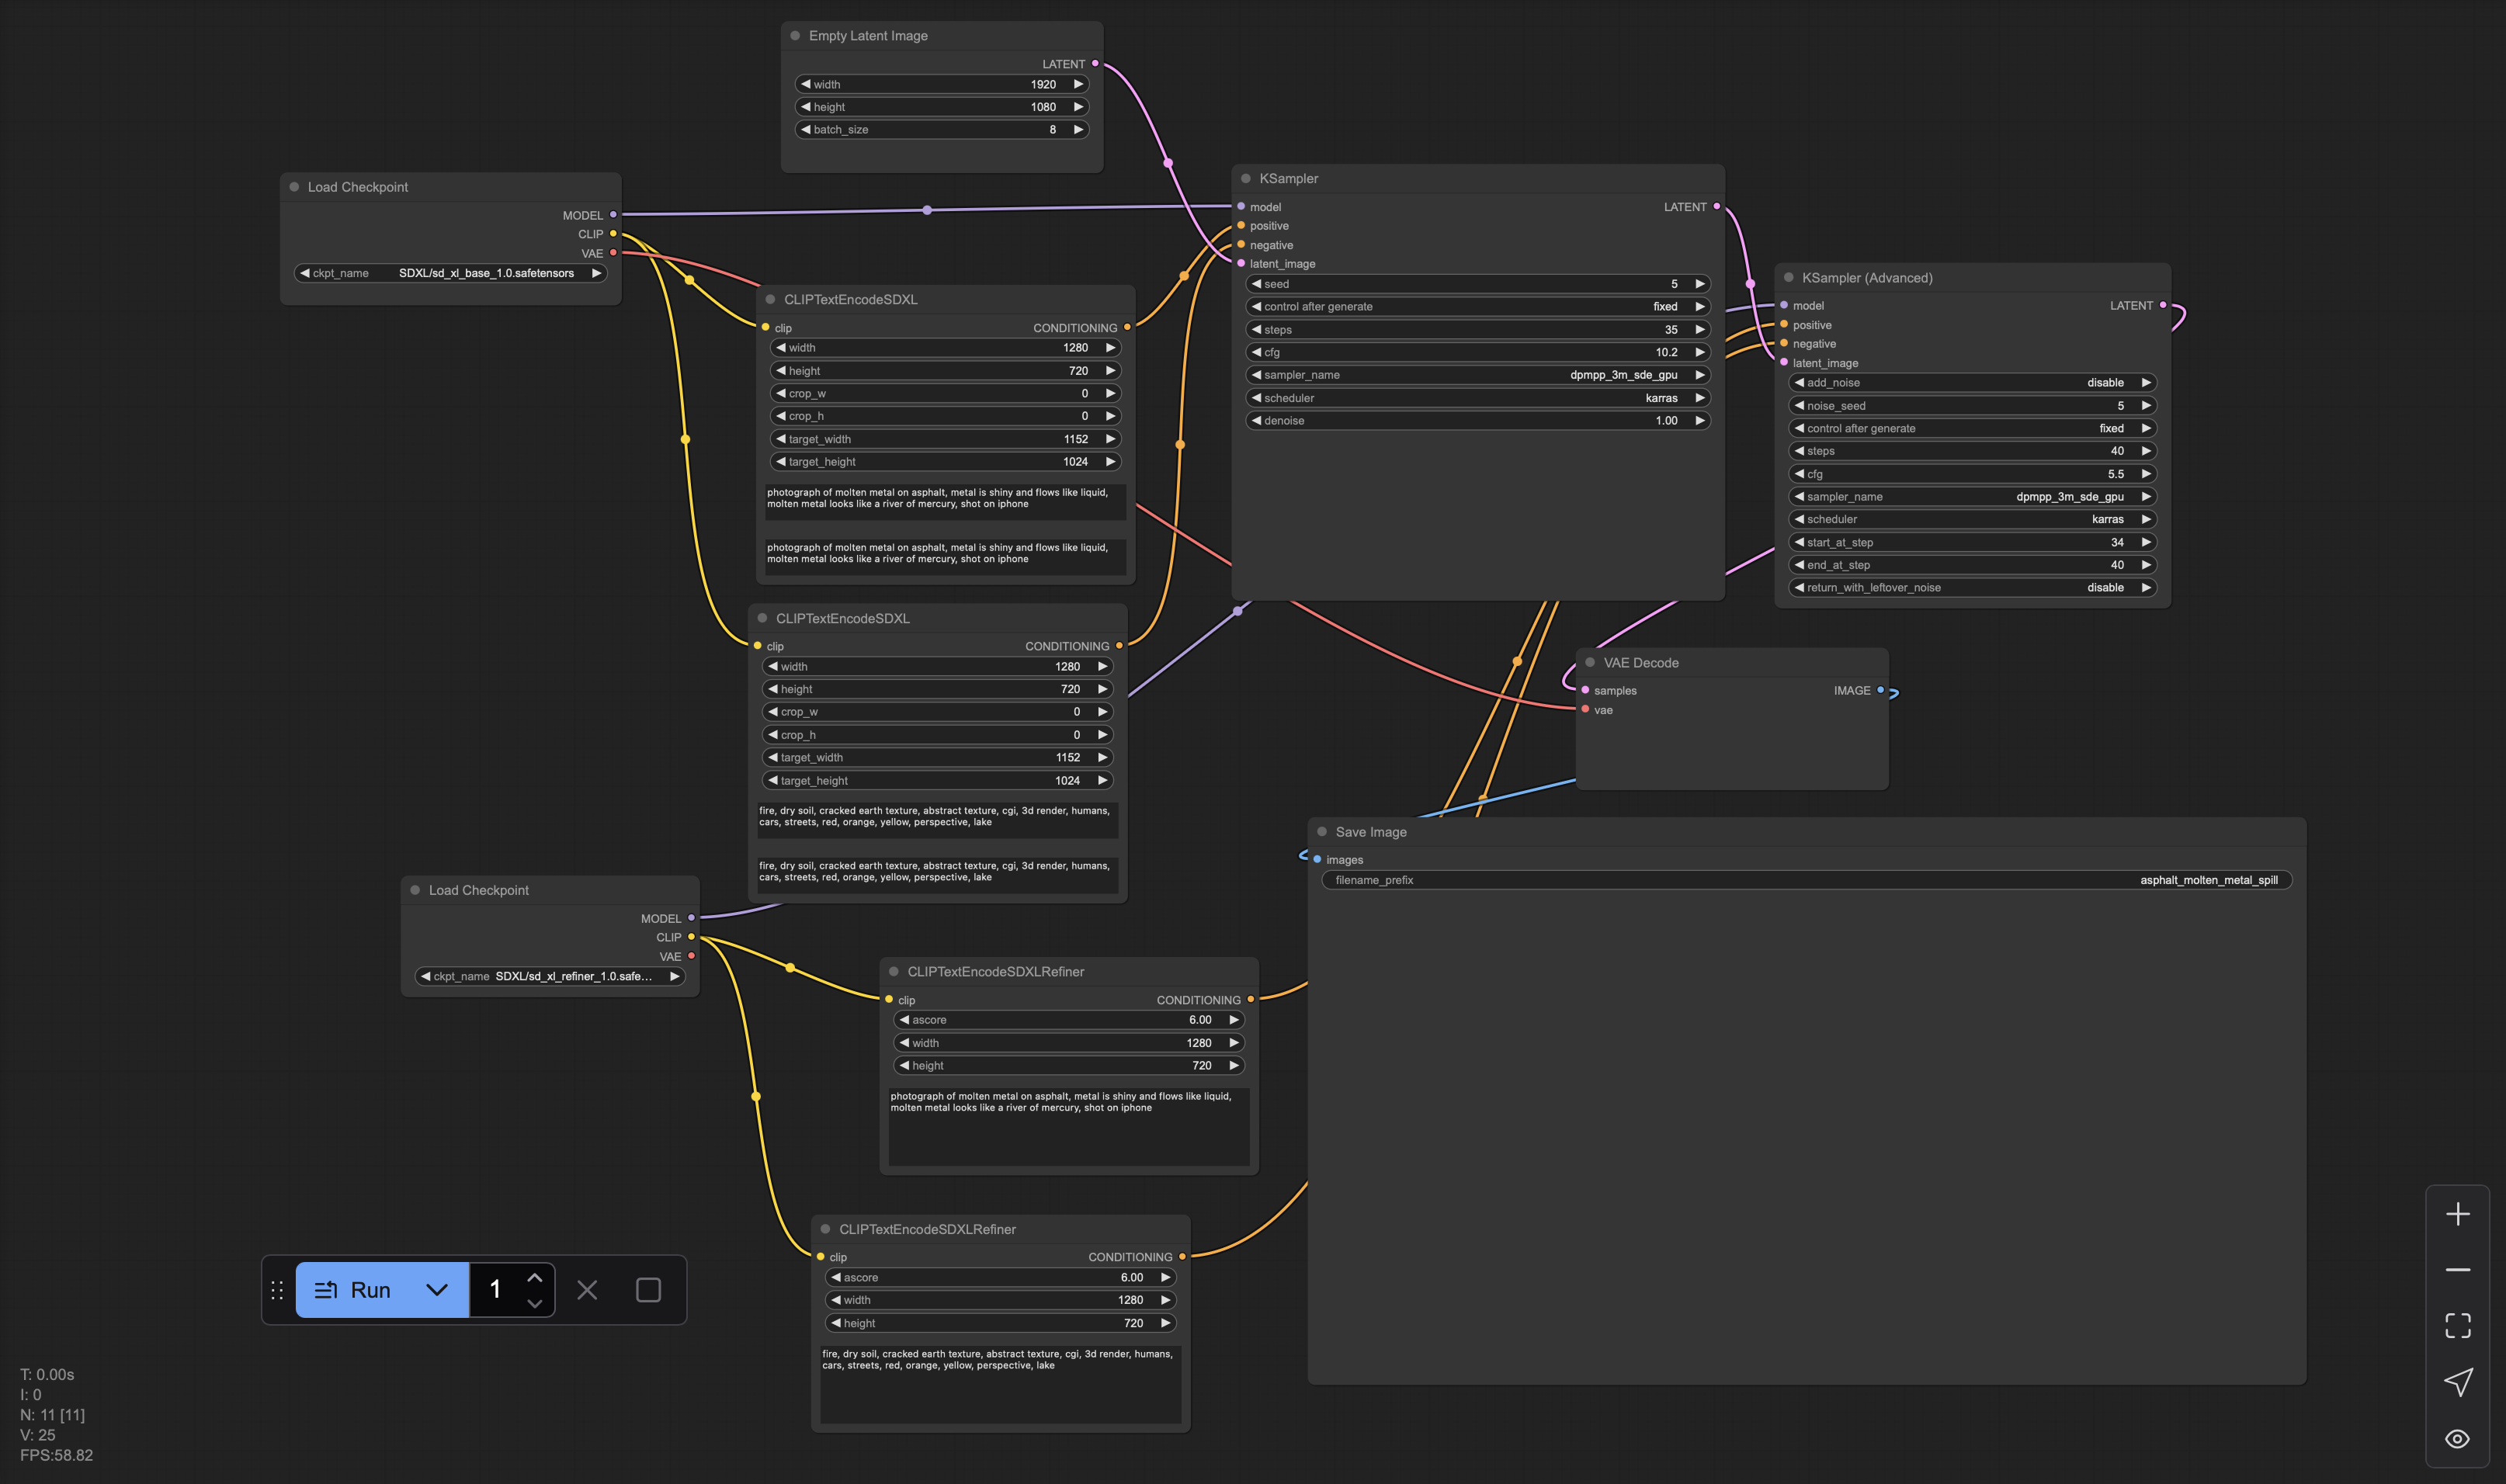Increase batch_size with right arrow
Screen dimensions: 2506x1484
1078,129
